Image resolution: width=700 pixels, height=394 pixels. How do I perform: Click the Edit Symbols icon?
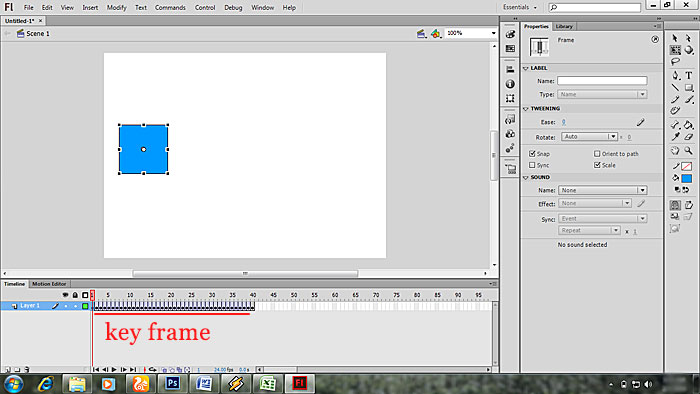[x=435, y=33]
